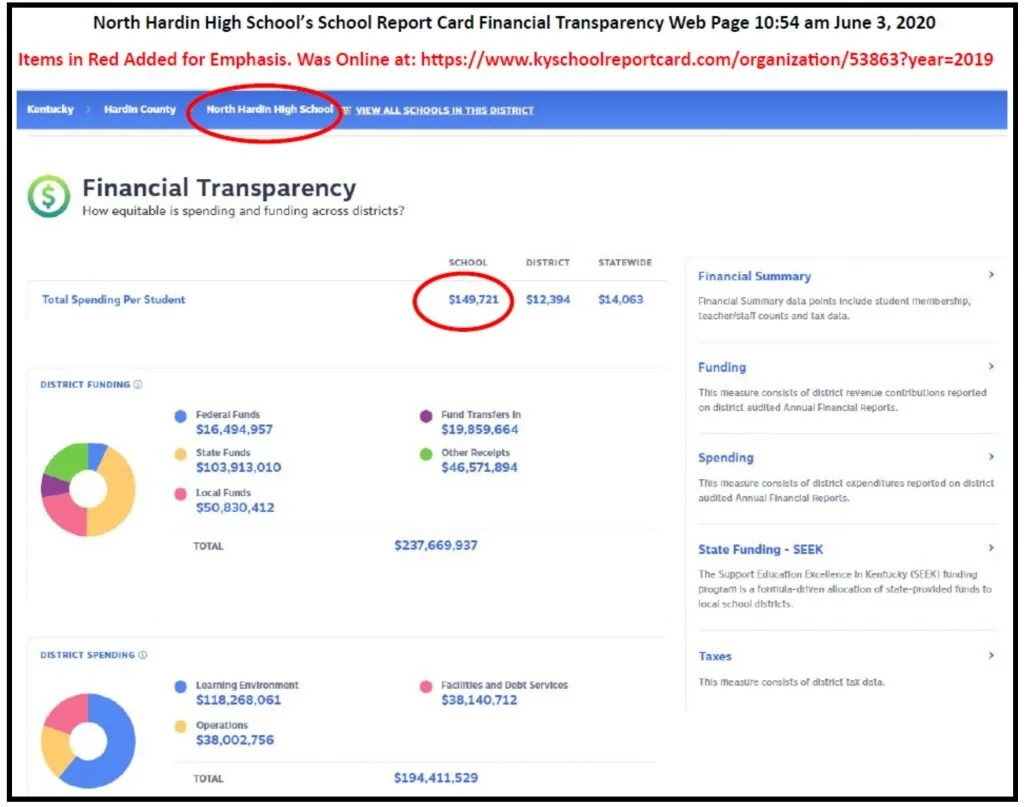Click the list icon before View All Schools
1024x807 pixels.
click(x=347, y=110)
